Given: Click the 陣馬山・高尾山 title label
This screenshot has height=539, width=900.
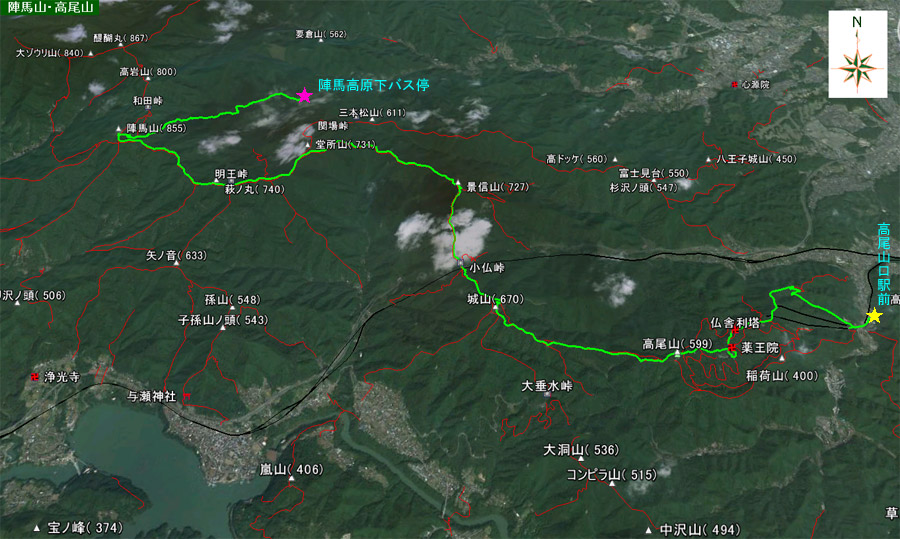Looking at the screenshot, I should coord(50,7).
